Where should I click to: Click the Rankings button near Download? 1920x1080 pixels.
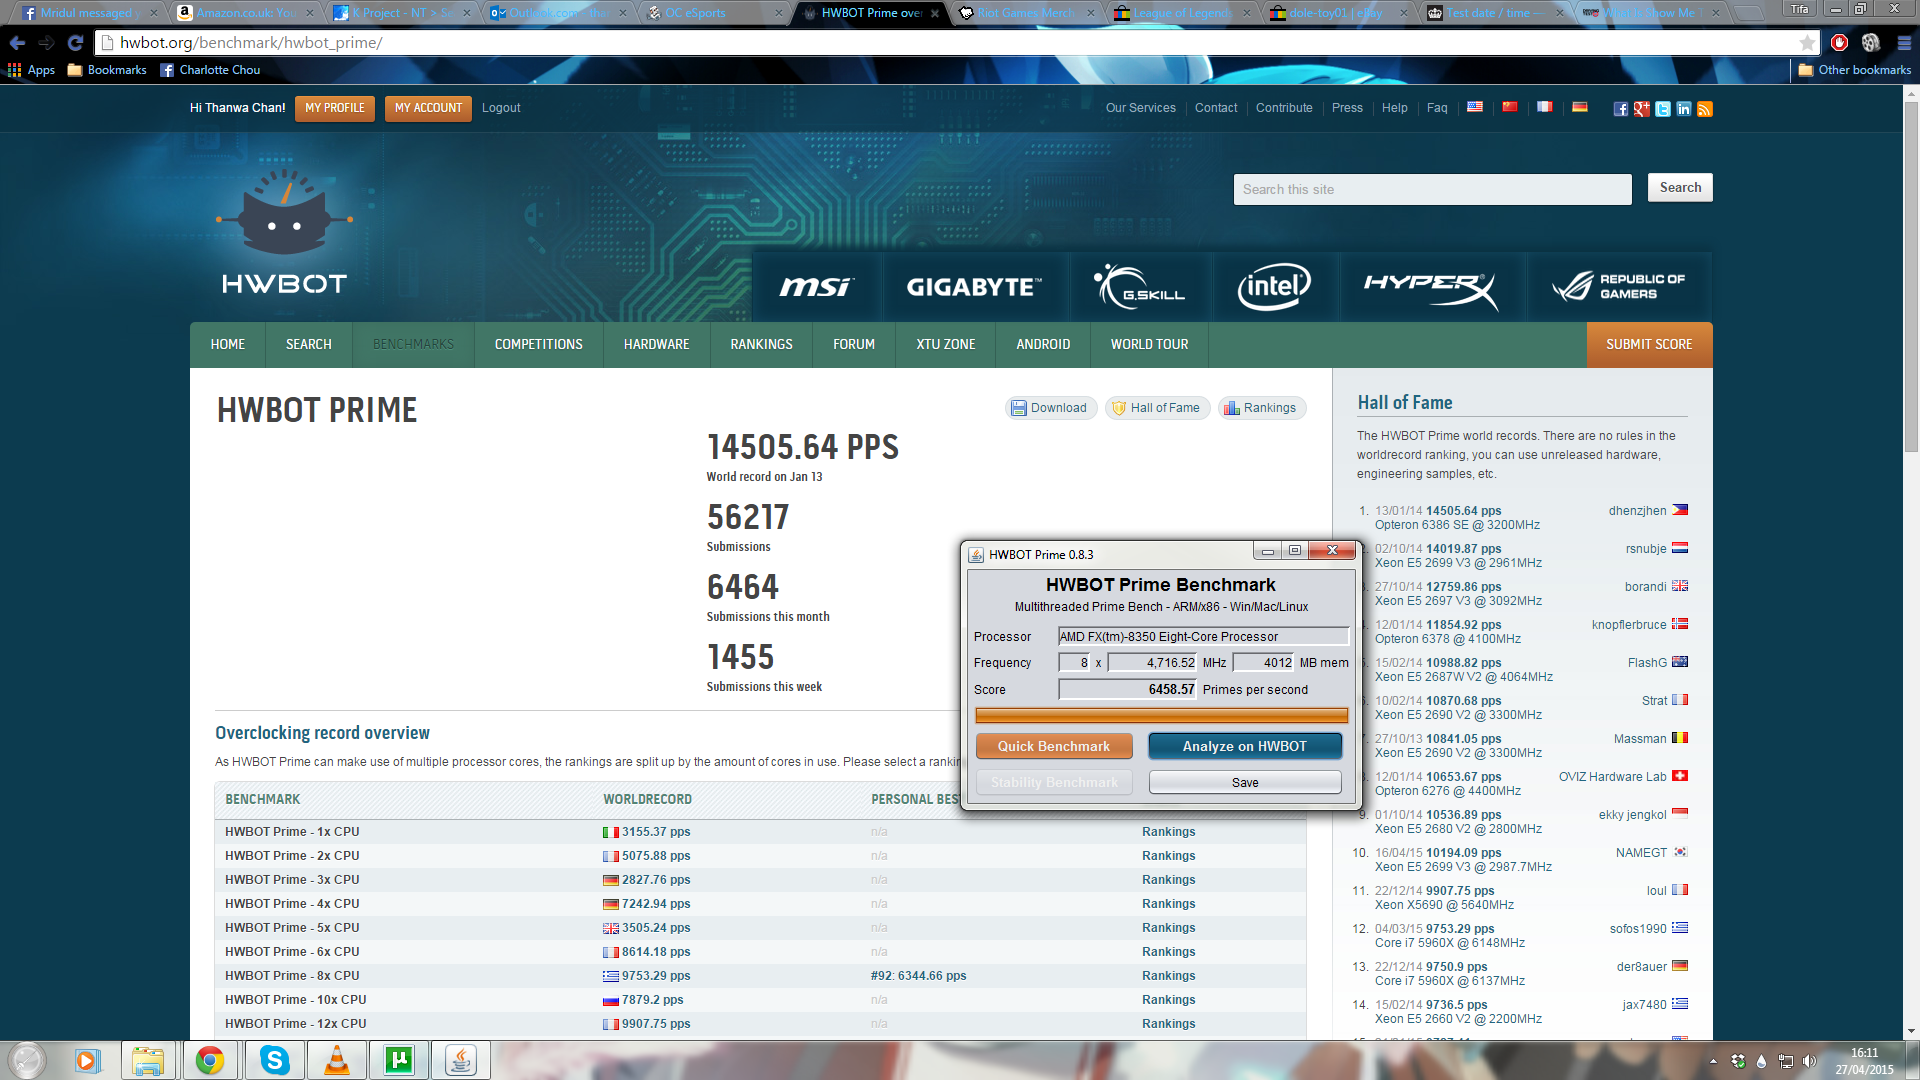point(1261,408)
